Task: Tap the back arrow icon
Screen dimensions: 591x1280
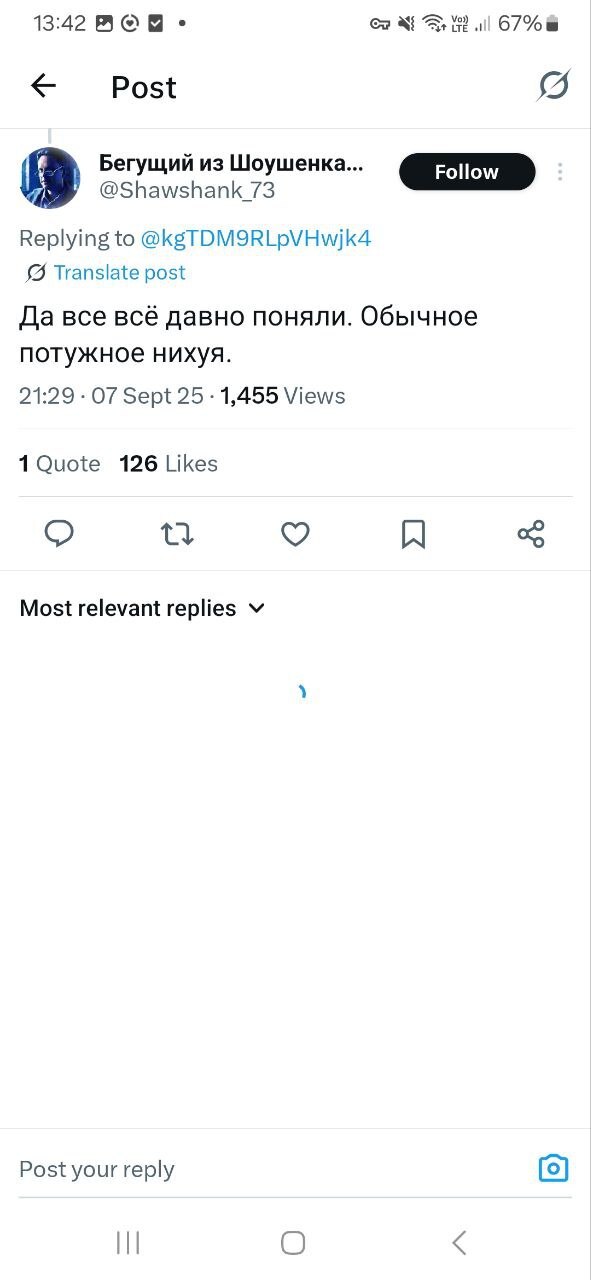Action: (x=44, y=86)
